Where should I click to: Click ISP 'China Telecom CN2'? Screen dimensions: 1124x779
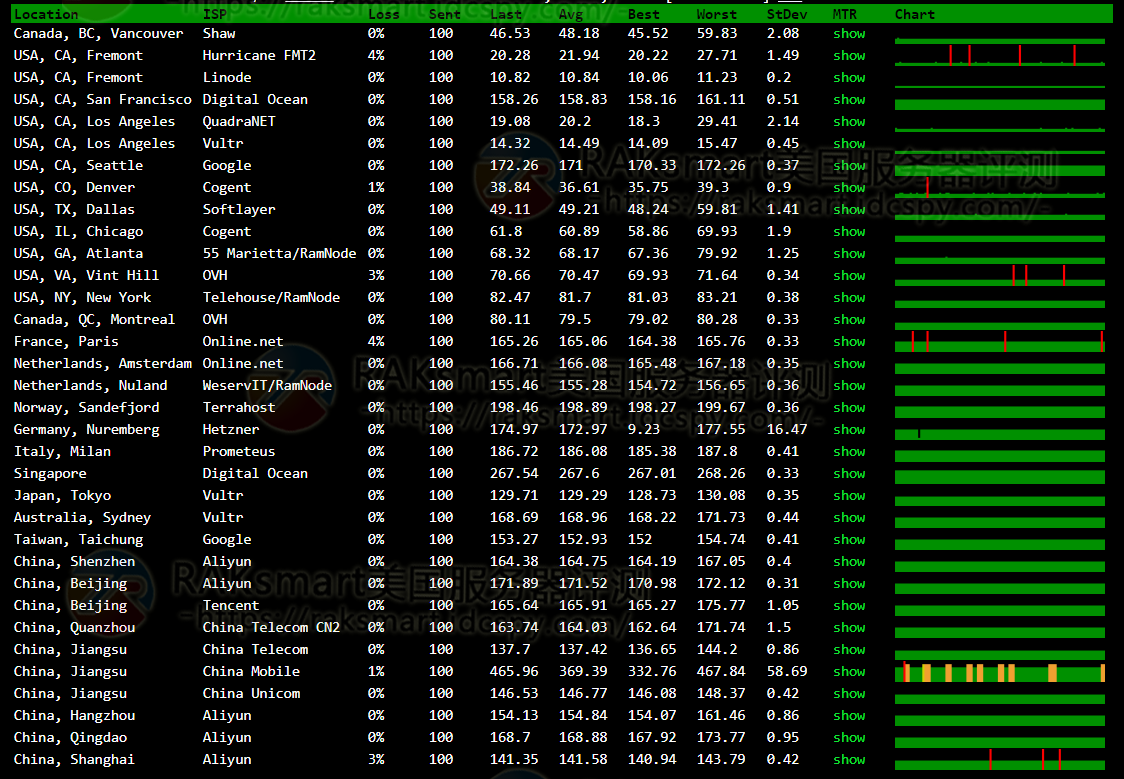pyautogui.click(x=271, y=628)
